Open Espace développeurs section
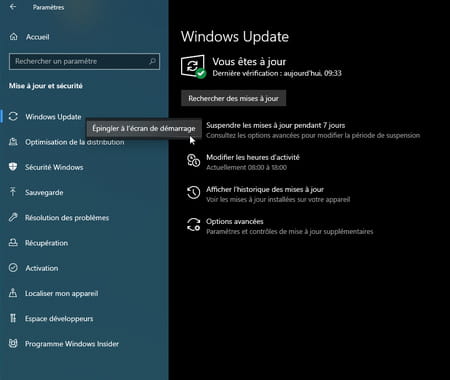The width and height of the screenshot is (450, 380). pyautogui.click(x=59, y=319)
